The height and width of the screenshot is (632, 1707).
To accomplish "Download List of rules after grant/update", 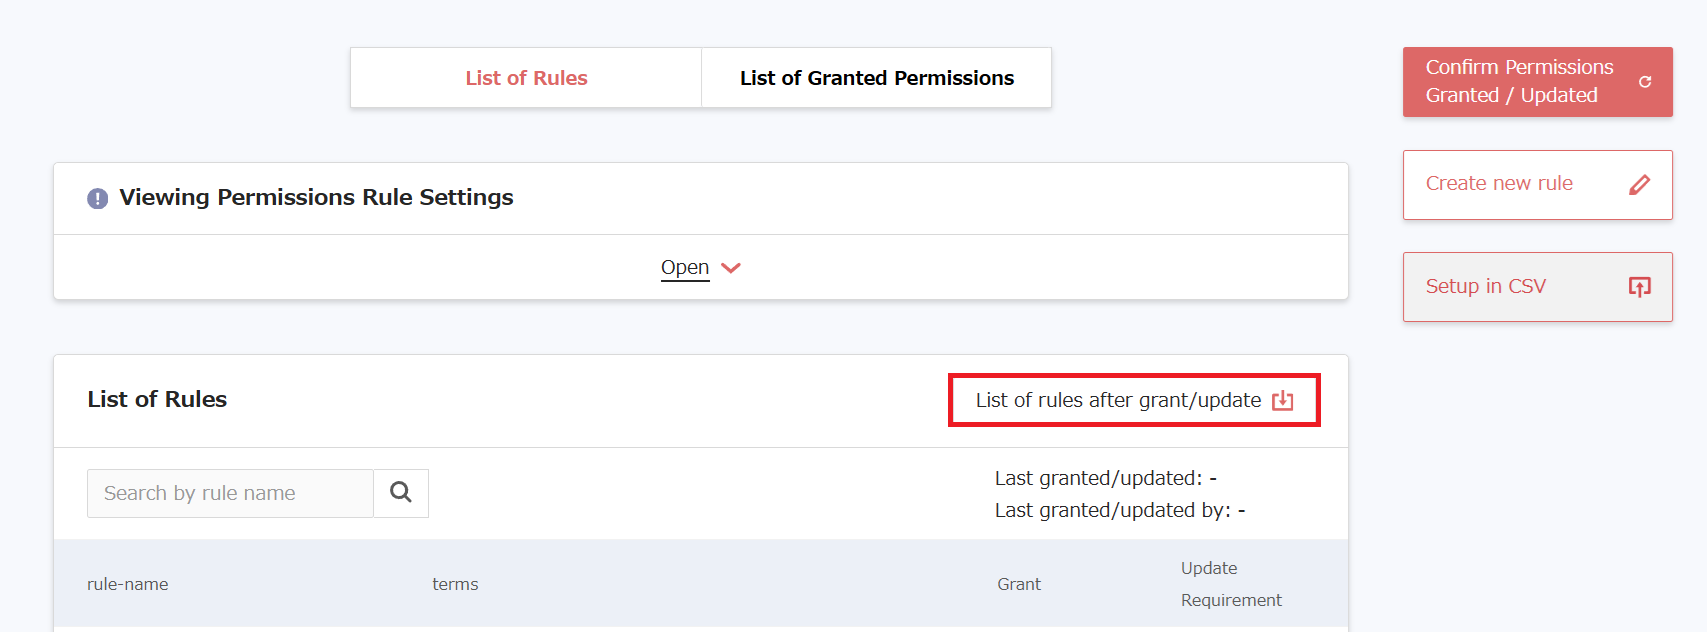I will (1118, 400).
